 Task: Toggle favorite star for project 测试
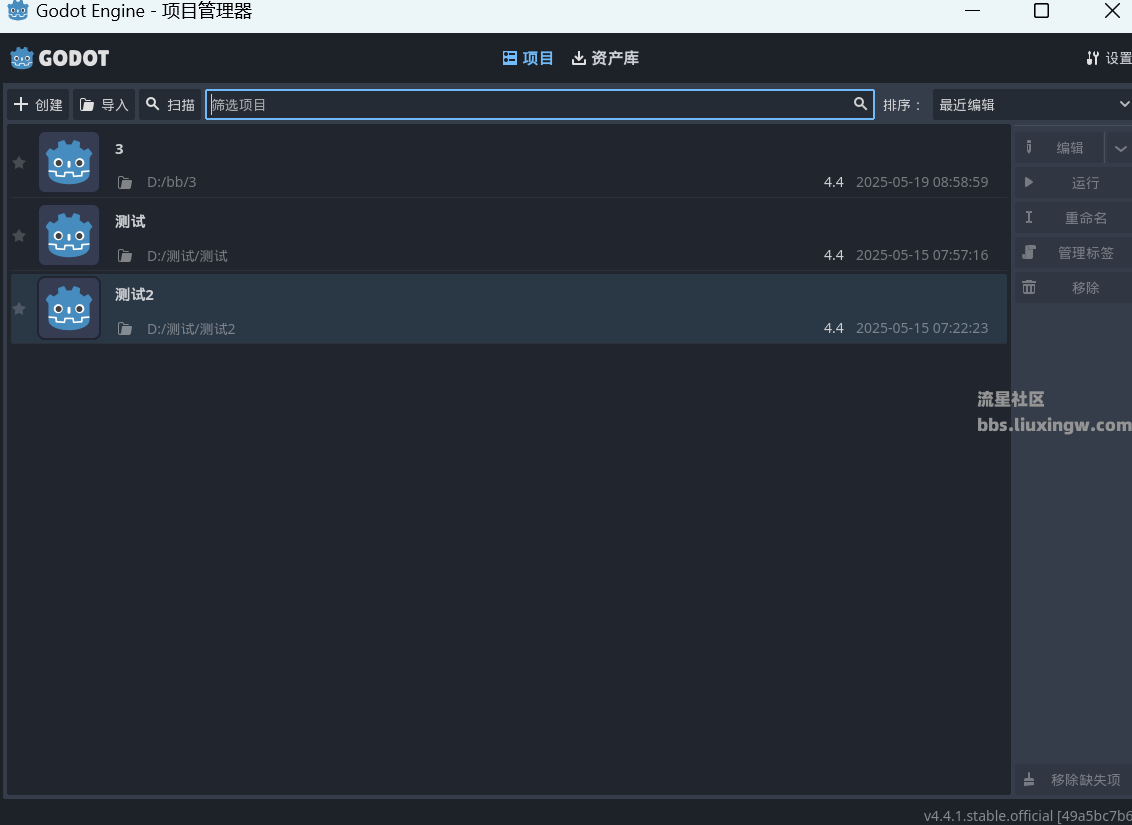[x=19, y=235]
